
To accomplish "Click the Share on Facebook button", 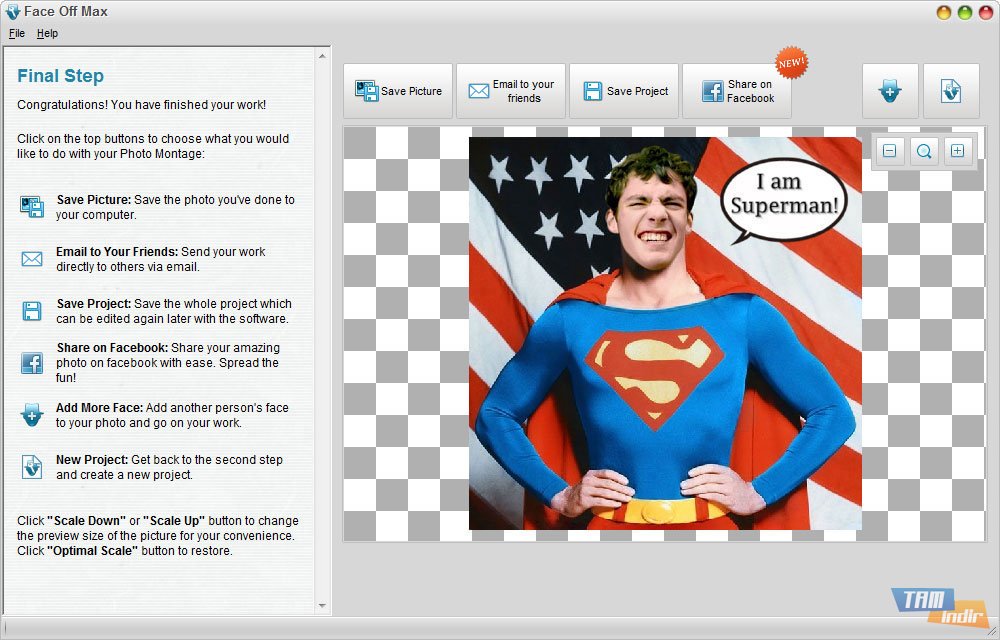I will (737, 91).
